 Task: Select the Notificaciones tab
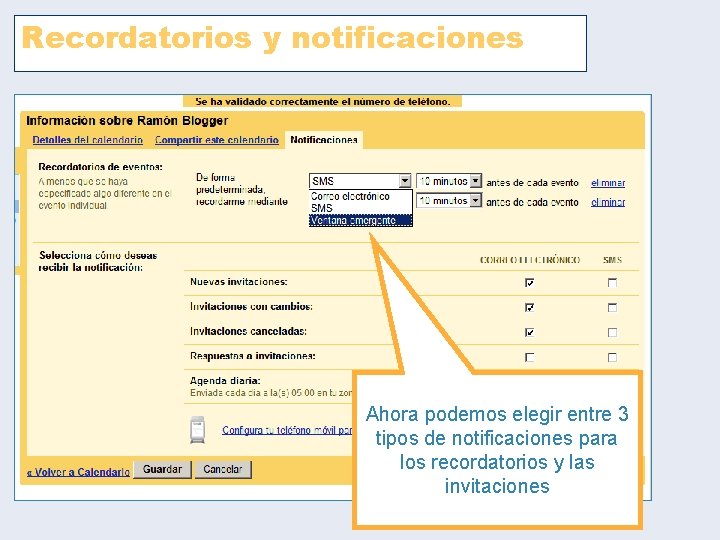(x=324, y=140)
